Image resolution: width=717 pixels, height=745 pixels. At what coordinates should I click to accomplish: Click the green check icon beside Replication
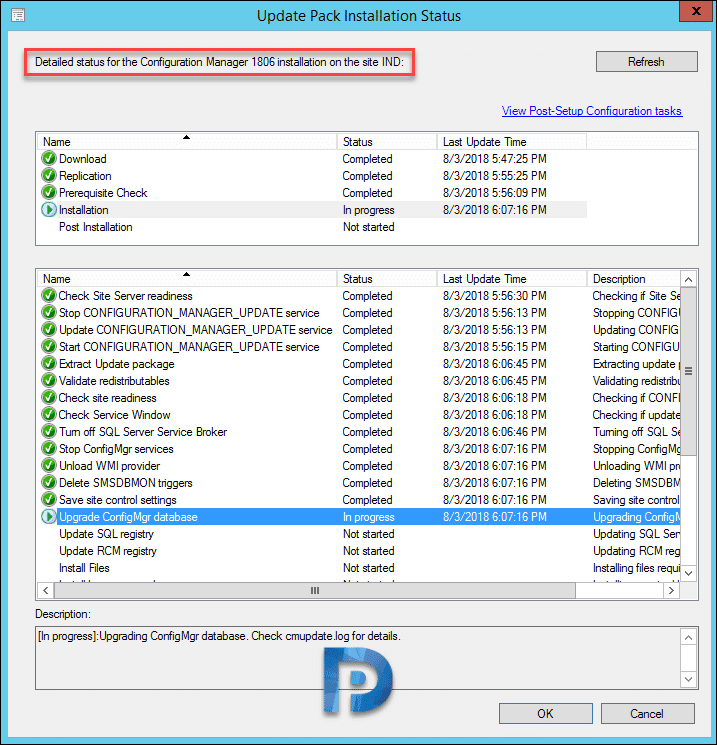tap(48, 176)
